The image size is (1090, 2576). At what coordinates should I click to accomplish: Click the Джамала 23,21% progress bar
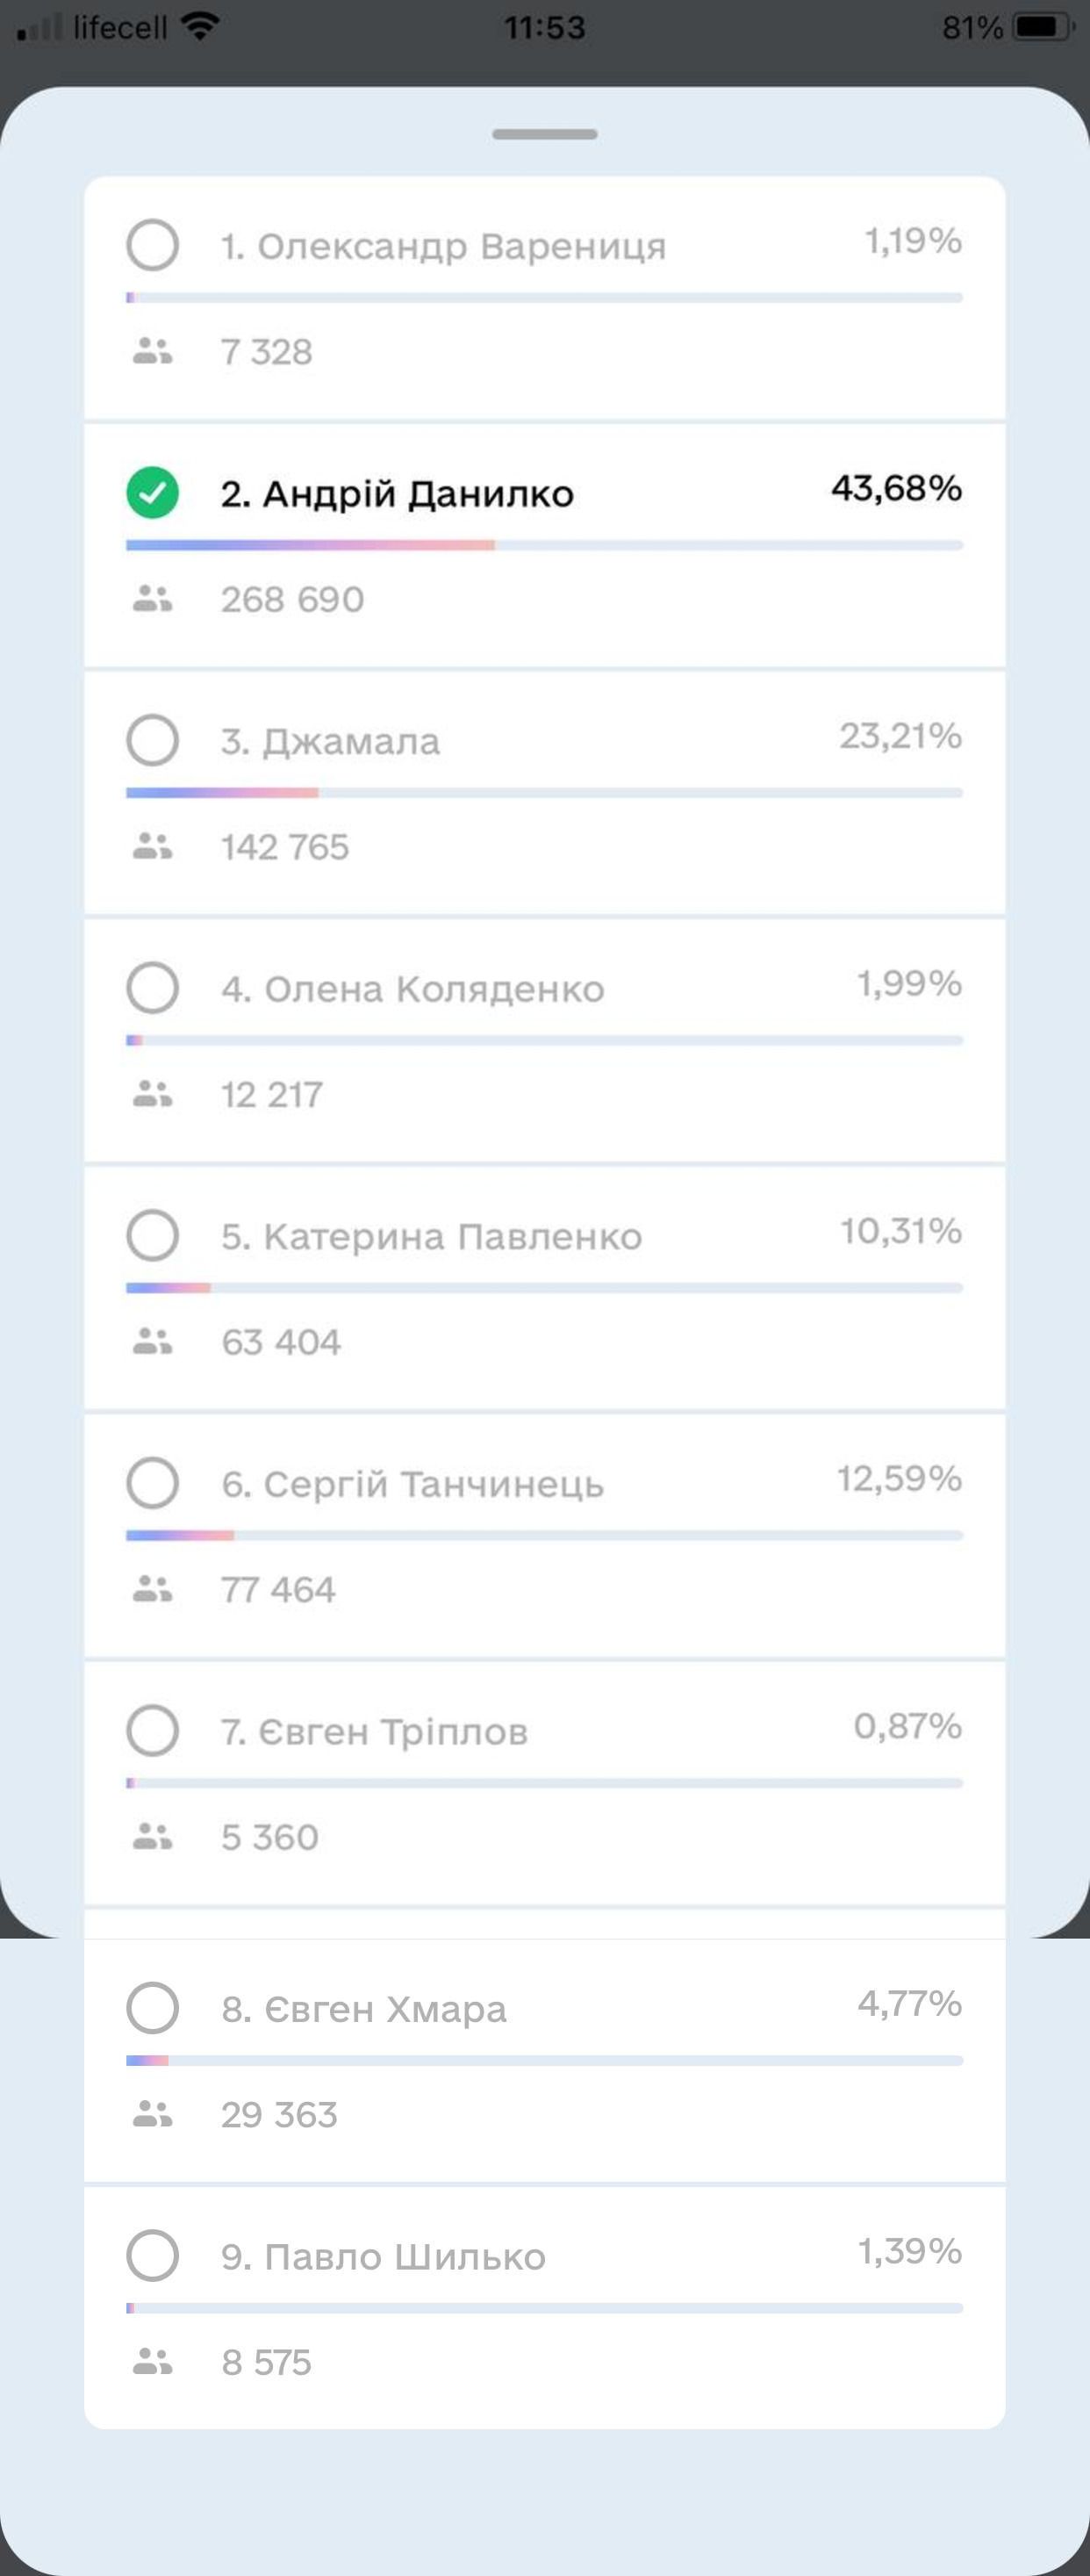(x=544, y=793)
